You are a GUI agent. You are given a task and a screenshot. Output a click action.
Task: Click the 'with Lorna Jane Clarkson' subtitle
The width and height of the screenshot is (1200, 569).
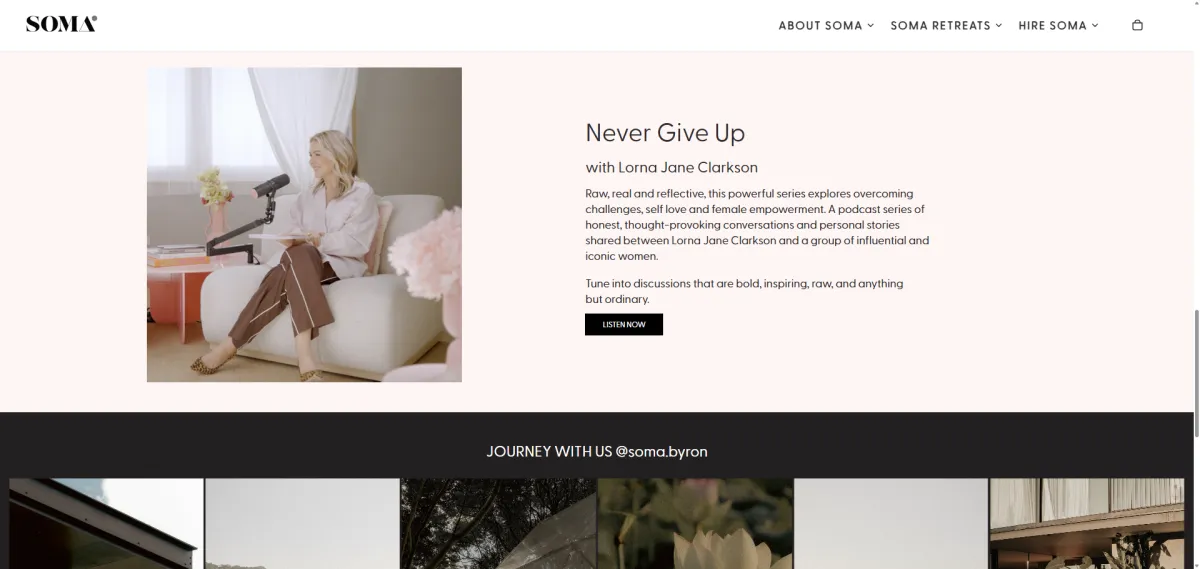(x=672, y=167)
